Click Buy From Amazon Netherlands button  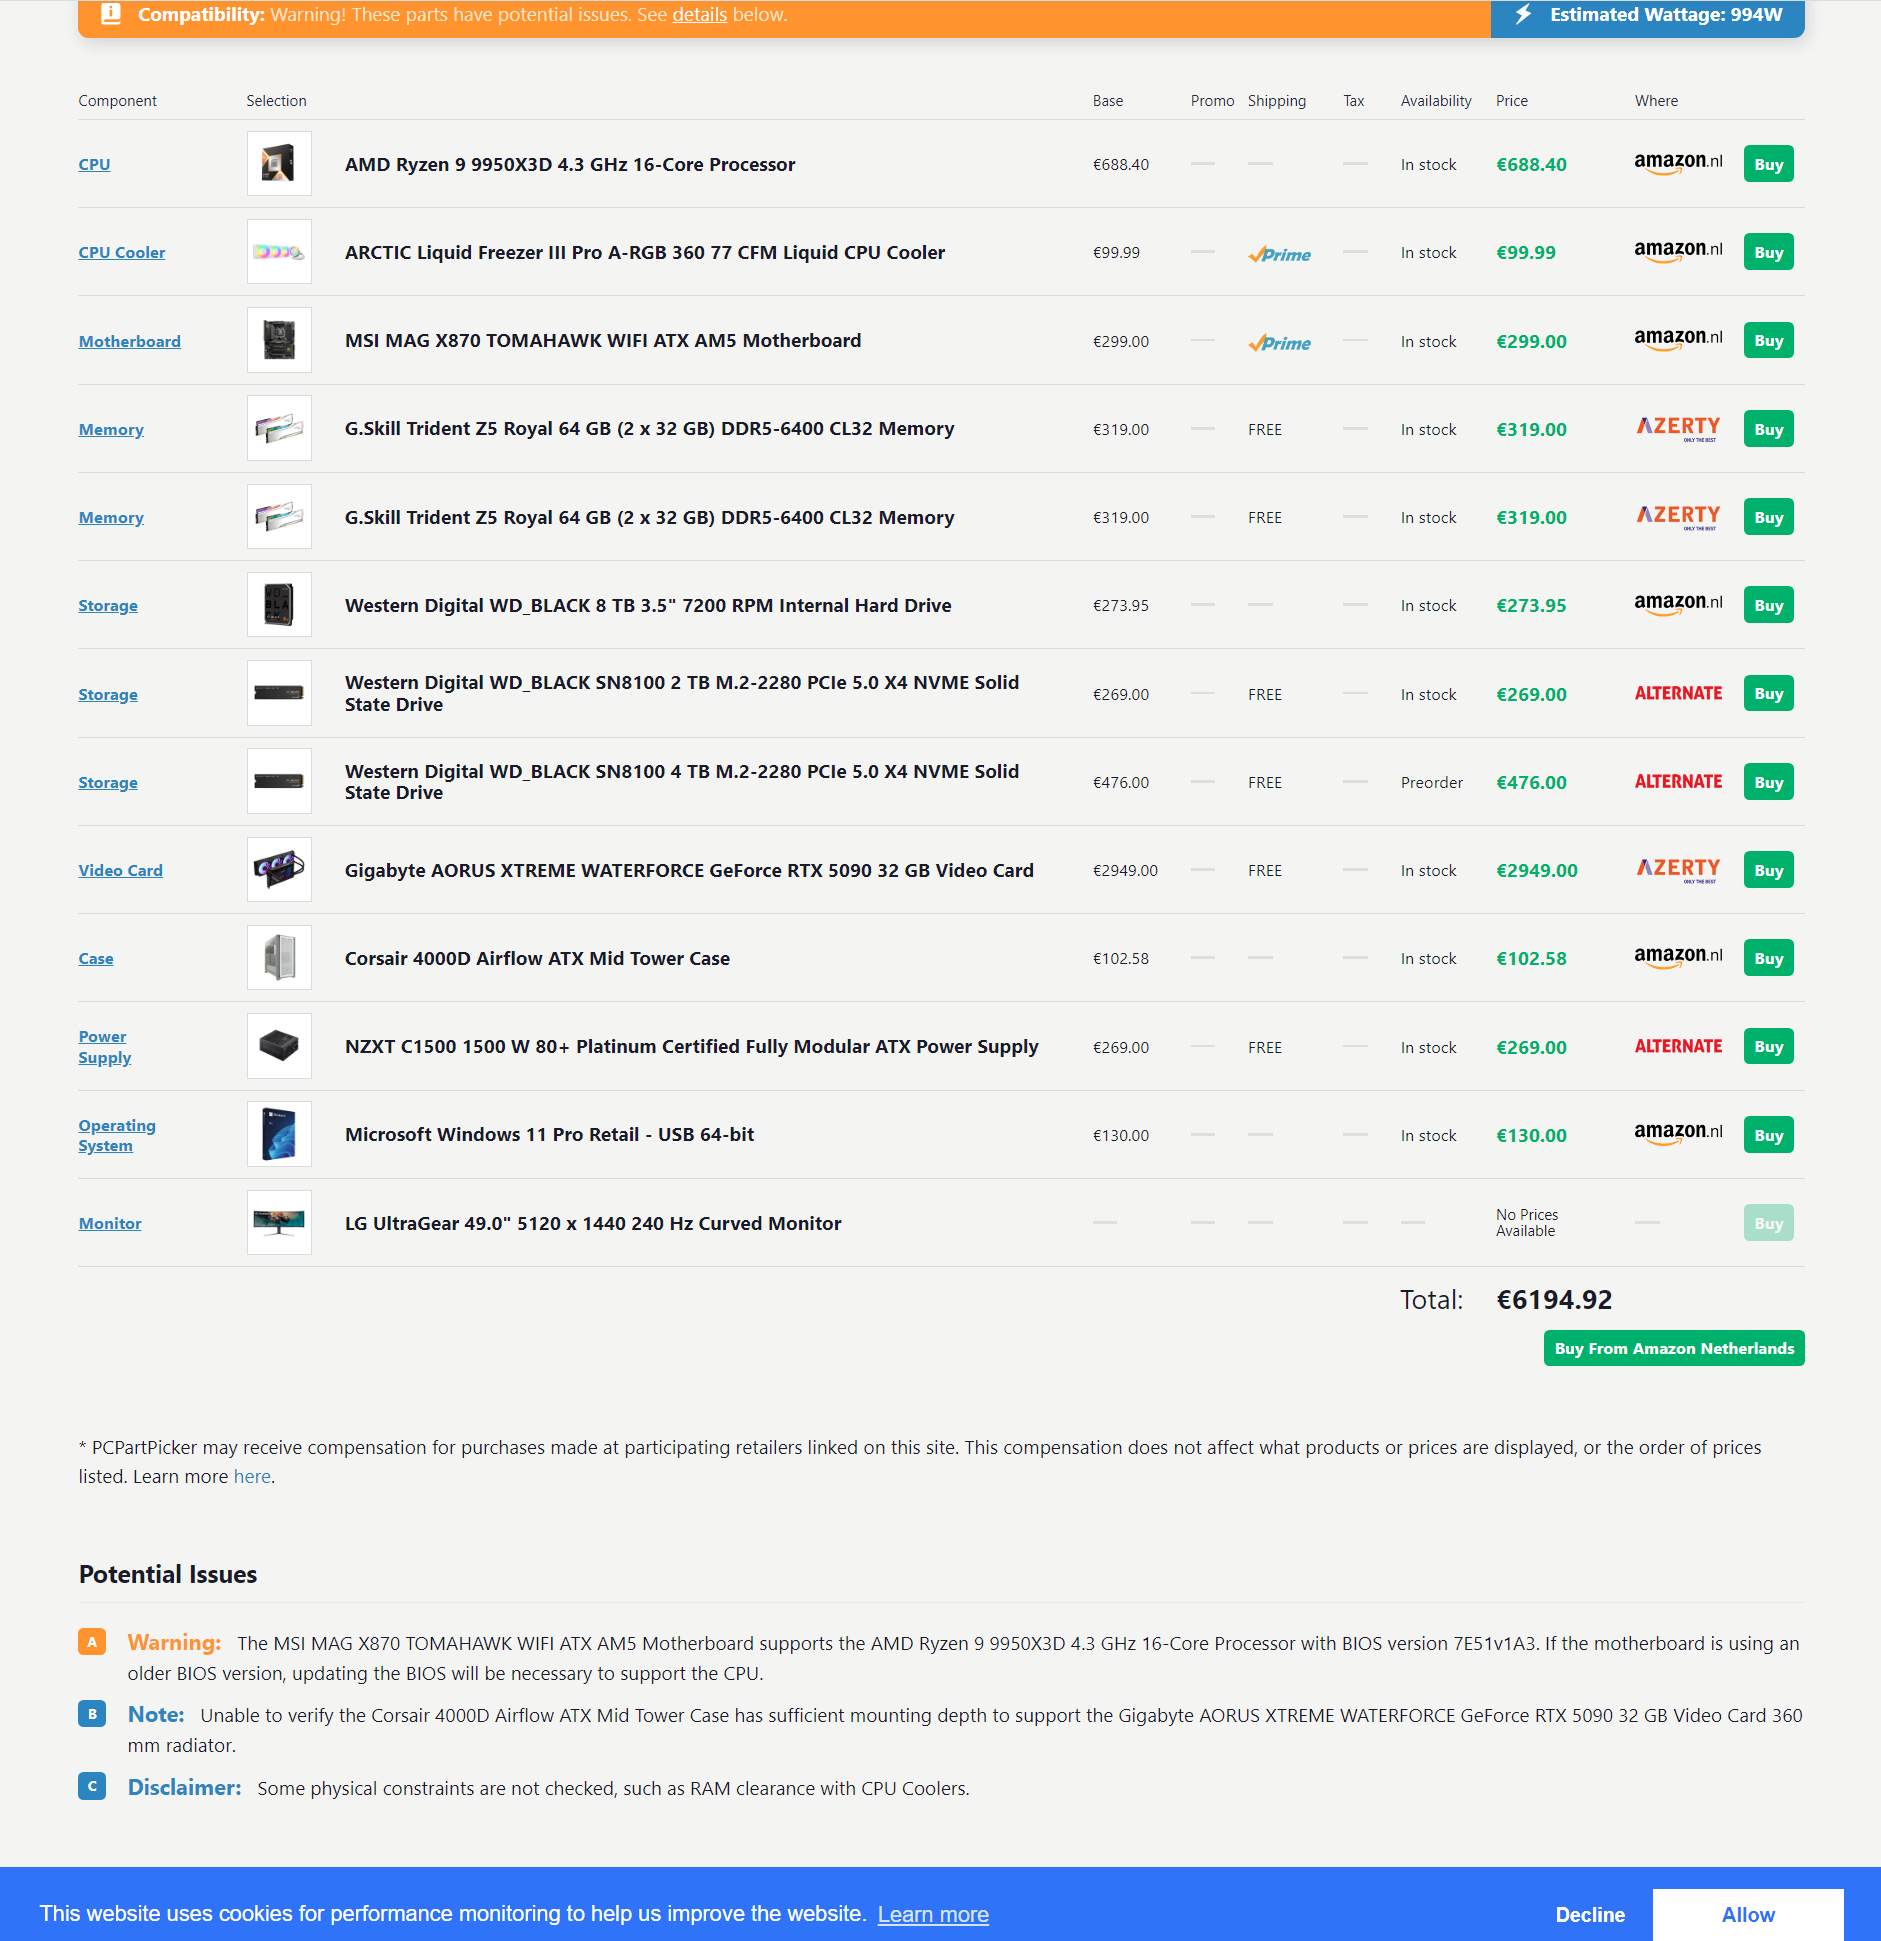point(1674,1348)
